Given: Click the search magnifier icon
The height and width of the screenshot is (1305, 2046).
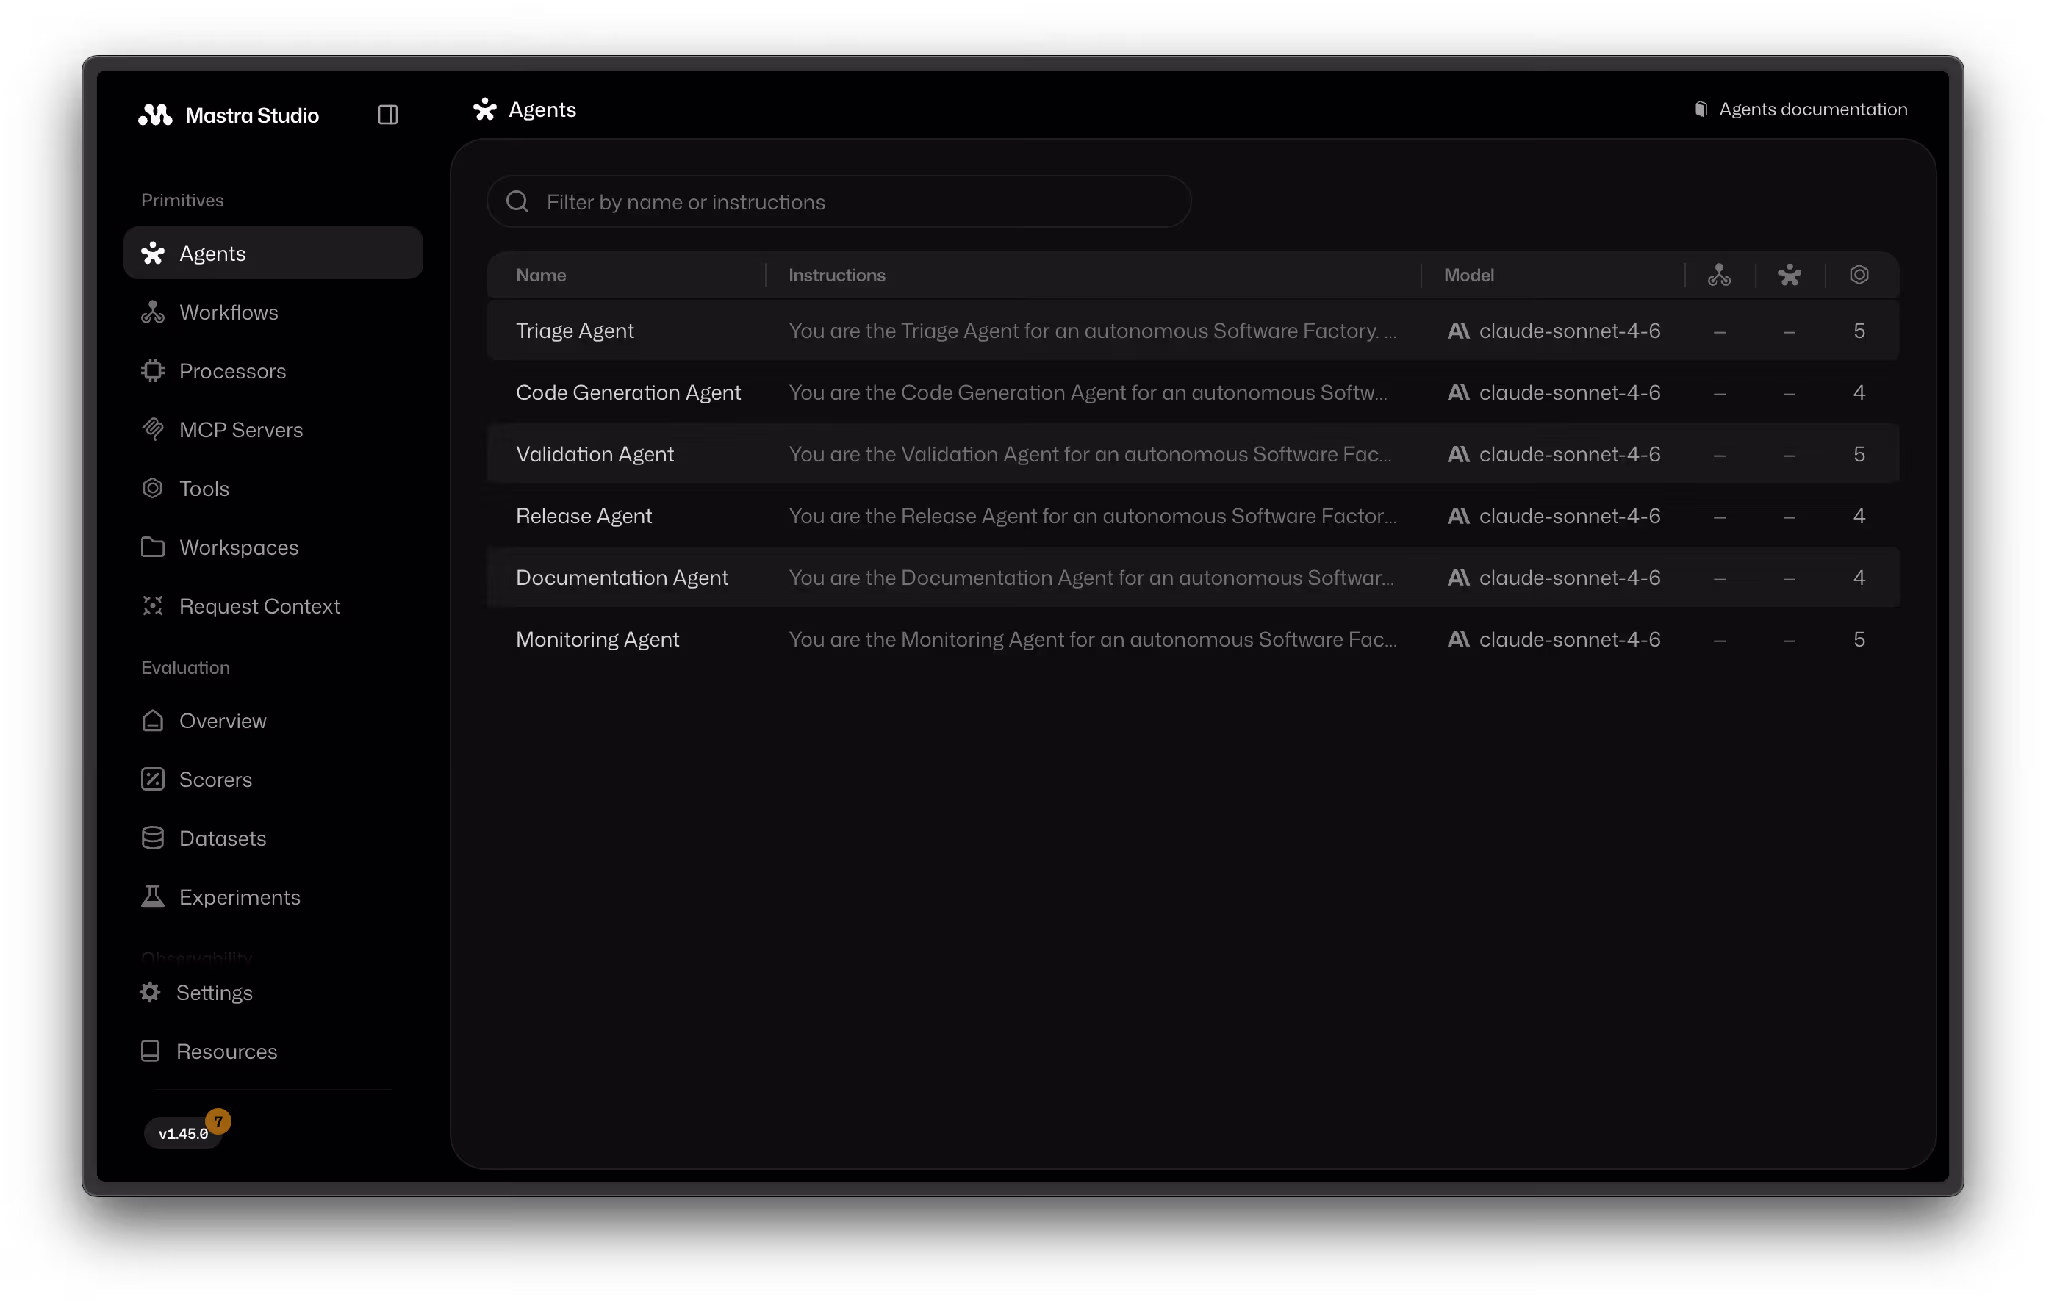Looking at the screenshot, I should 517,202.
